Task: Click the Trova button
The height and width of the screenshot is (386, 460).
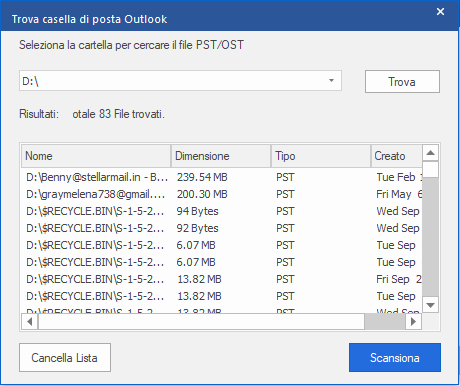Action: coord(402,81)
